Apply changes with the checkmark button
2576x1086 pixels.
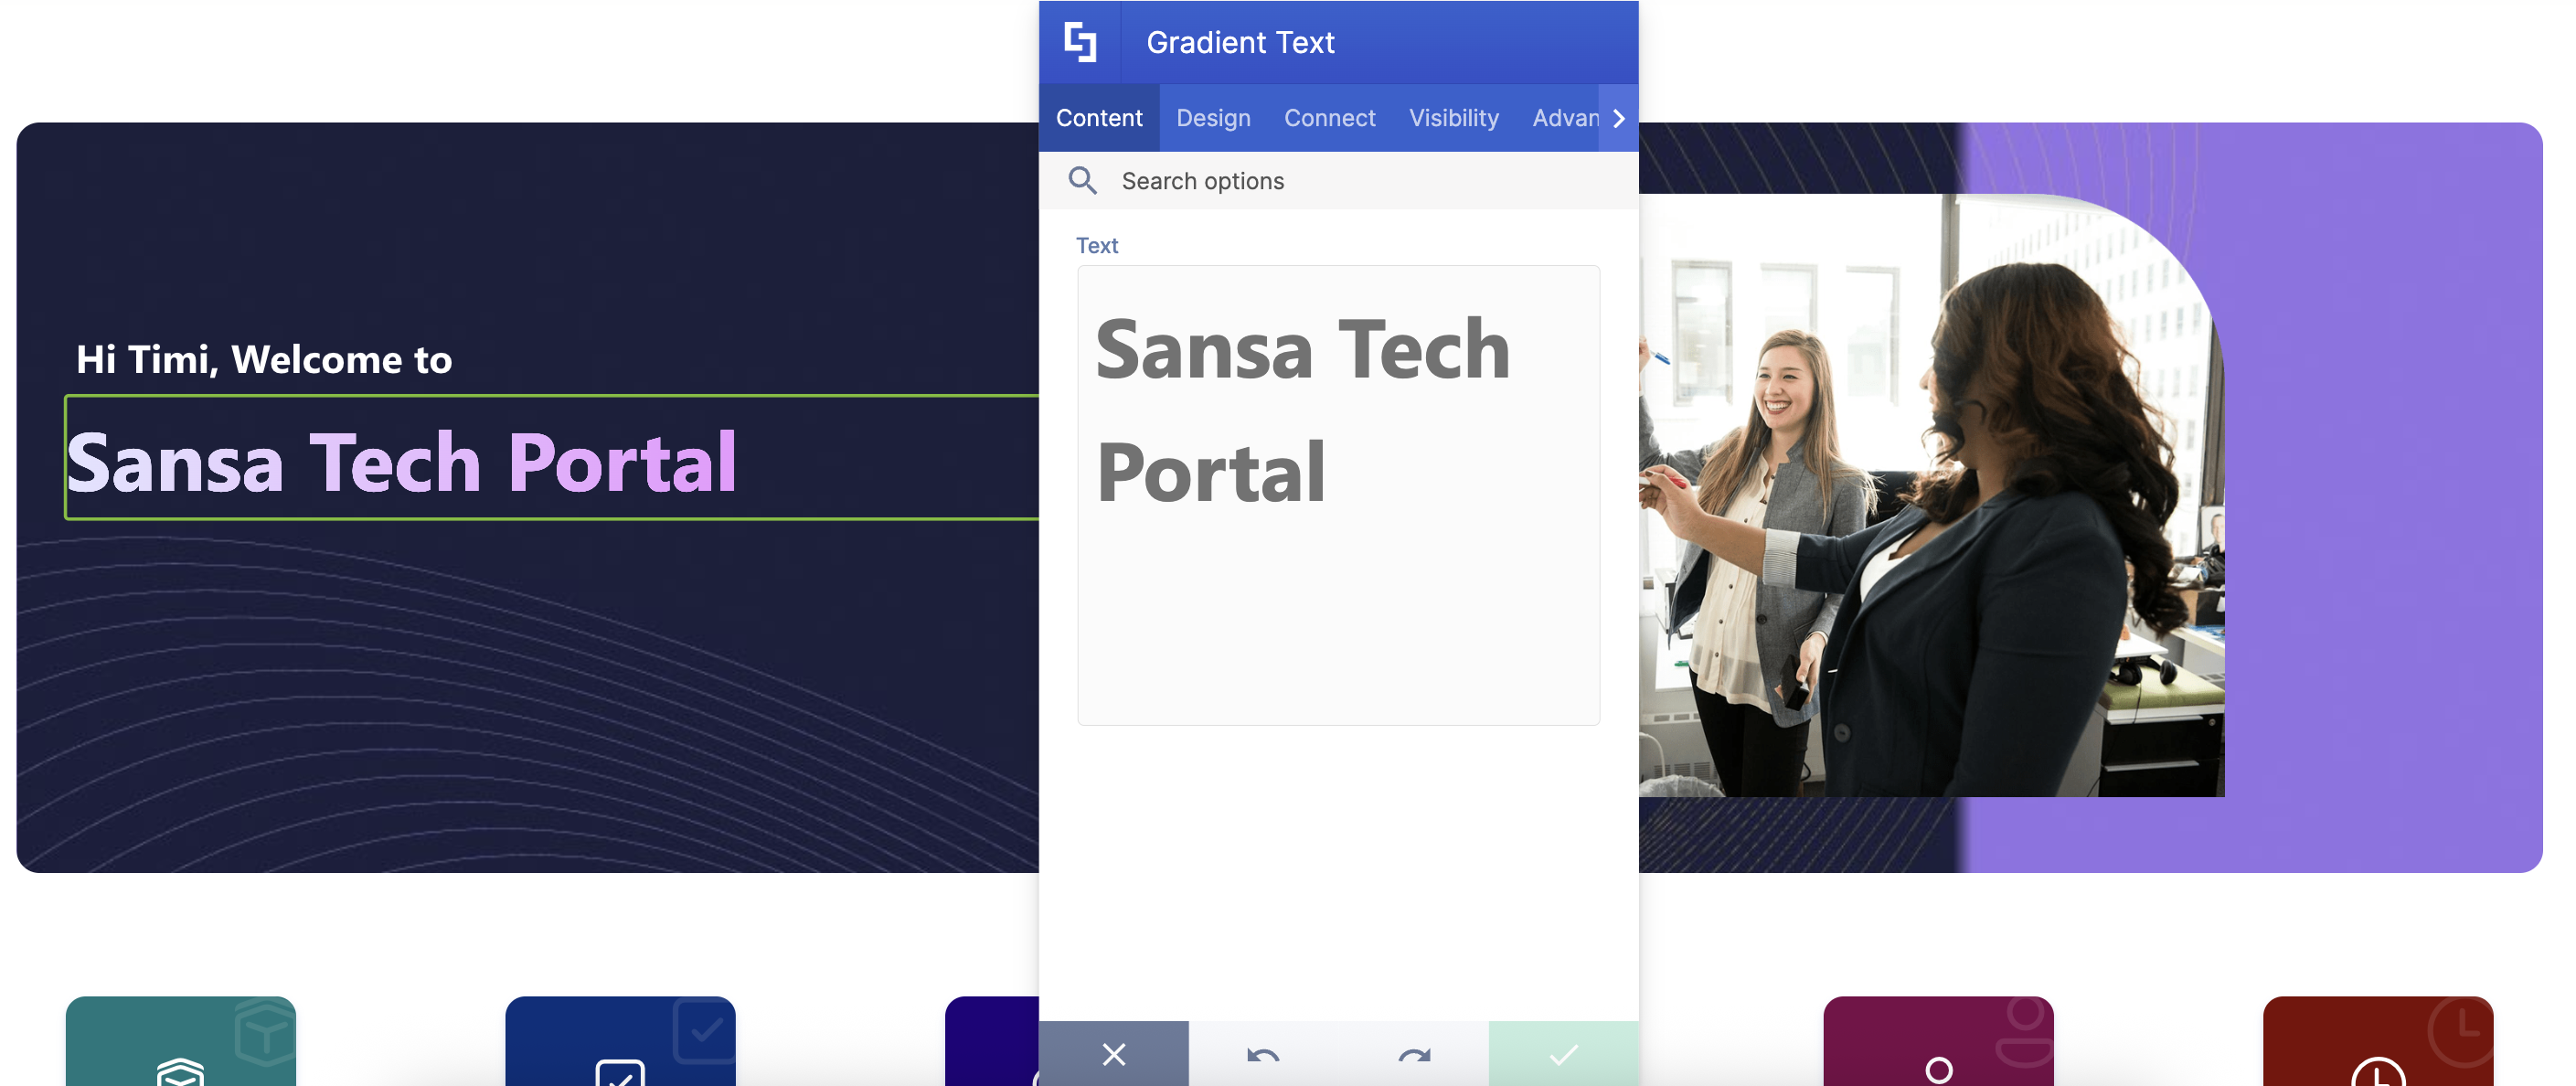(x=1563, y=1053)
